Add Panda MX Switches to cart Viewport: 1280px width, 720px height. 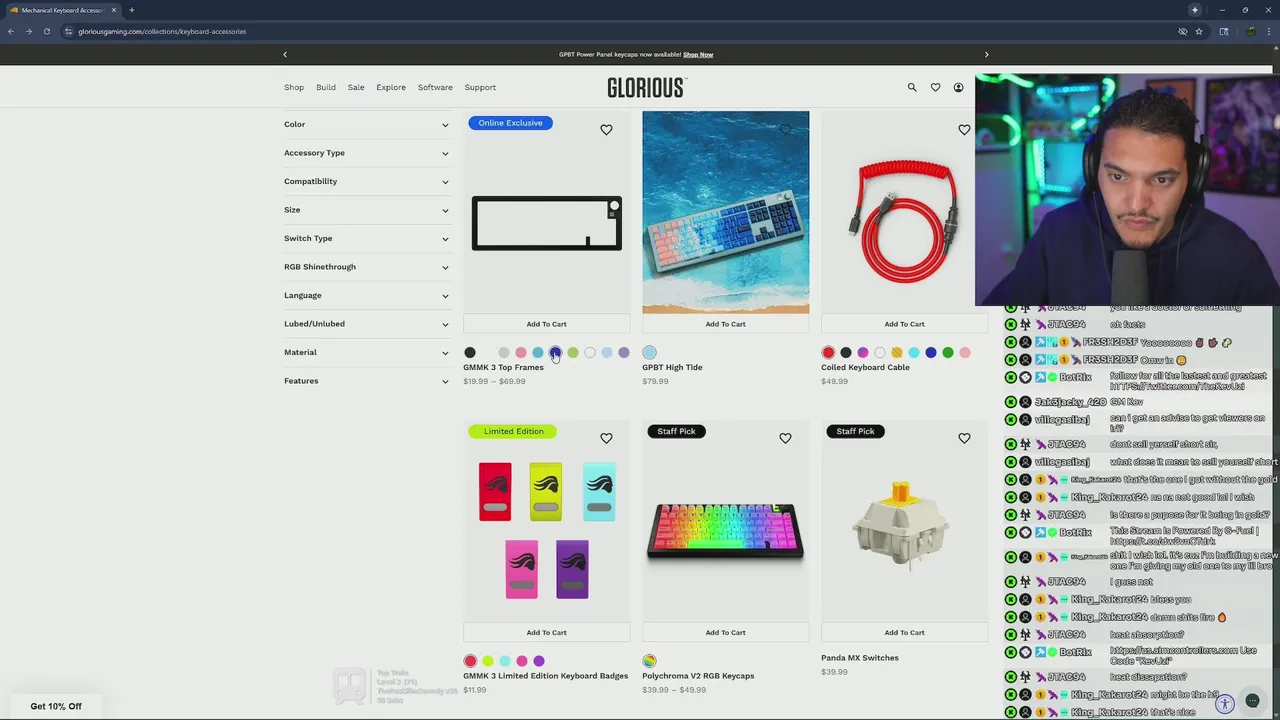(x=904, y=632)
